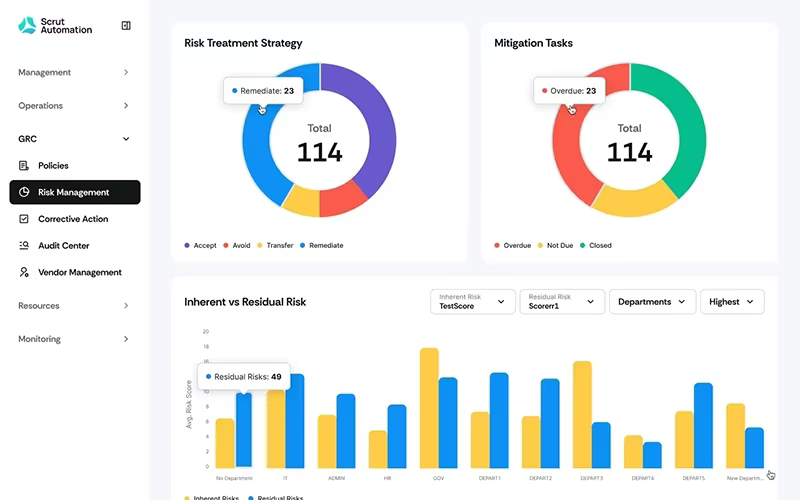Click the Audit Center search-list icon
Image resolution: width=800 pixels, height=500 pixels.
[23, 245]
